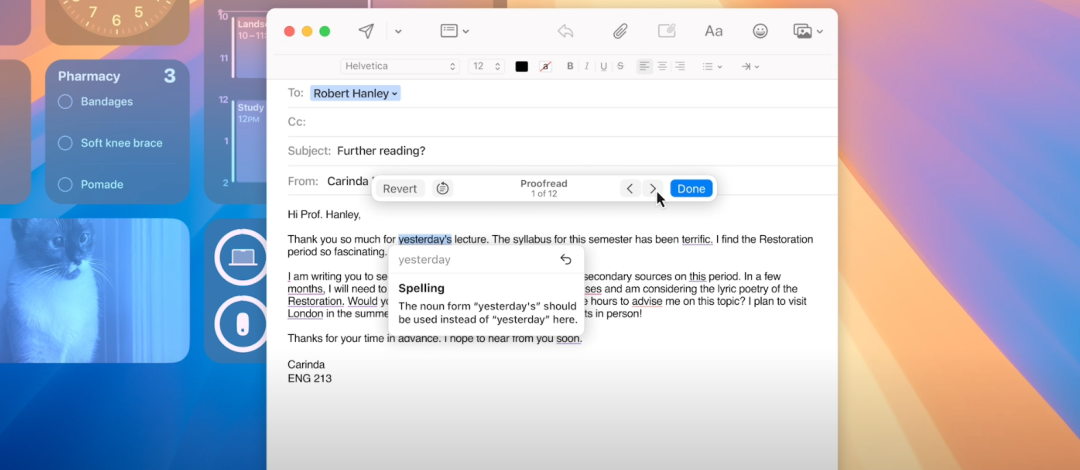This screenshot has width=1080, height=470.
Task: Mark Soft knee brace as completed
Action: pyautogui.click(x=65, y=143)
